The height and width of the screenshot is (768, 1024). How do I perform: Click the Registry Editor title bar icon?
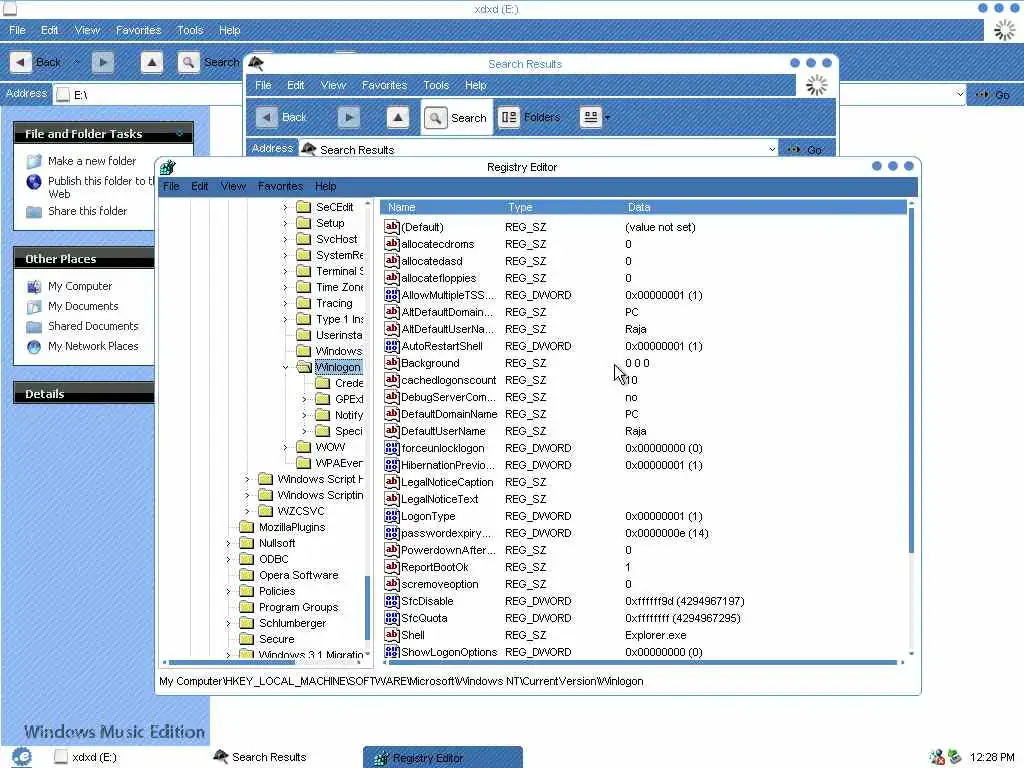pyautogui.click(x=168, y=167)
